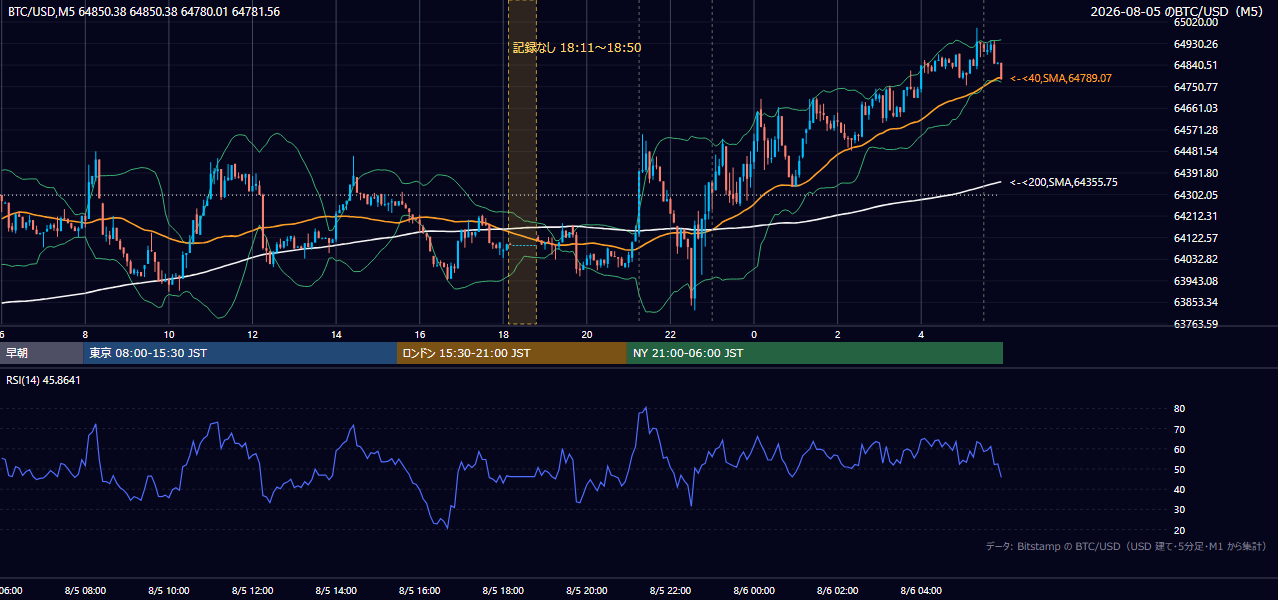The height and width of the screenshot is (600, 1278).
Task: Select the ロンドン 15:30-21:00 JST session bar
Action: coord(512,353)
